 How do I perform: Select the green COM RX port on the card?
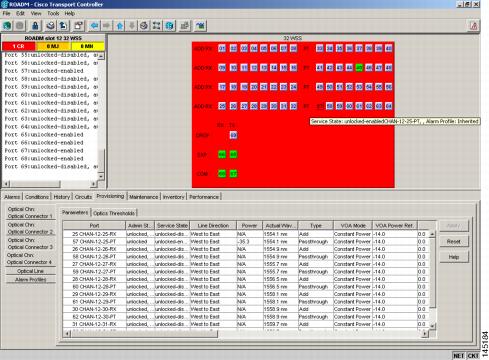pos(222,174)
